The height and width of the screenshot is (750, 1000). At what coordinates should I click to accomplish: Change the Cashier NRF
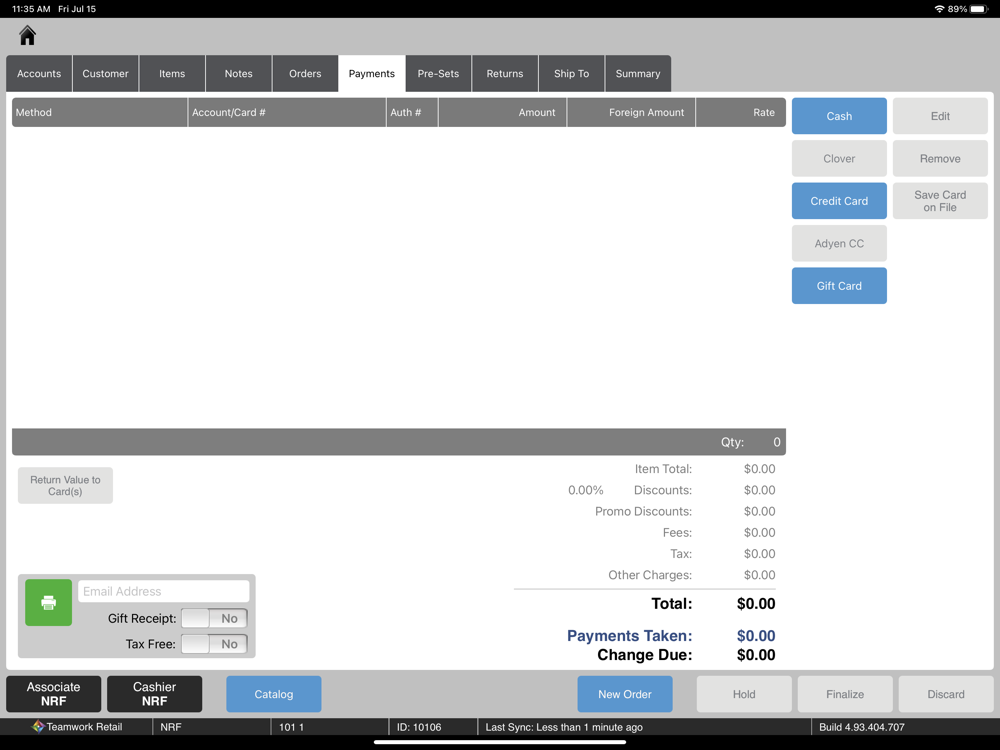(154, 694)
